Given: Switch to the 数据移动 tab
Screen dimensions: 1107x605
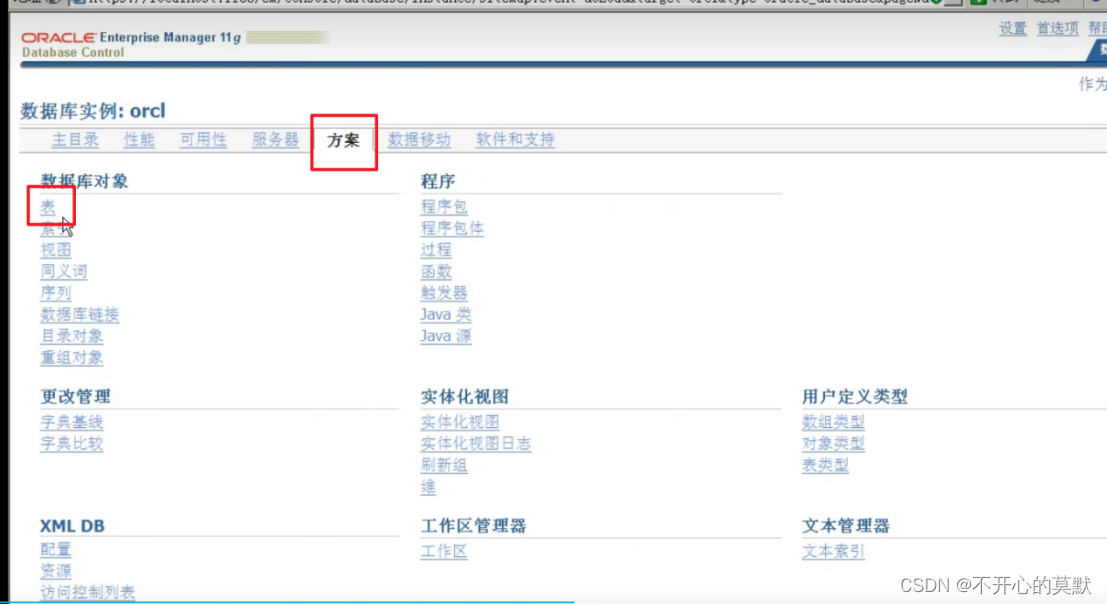Looking at the screenshot, I should [x=419, y=140].
